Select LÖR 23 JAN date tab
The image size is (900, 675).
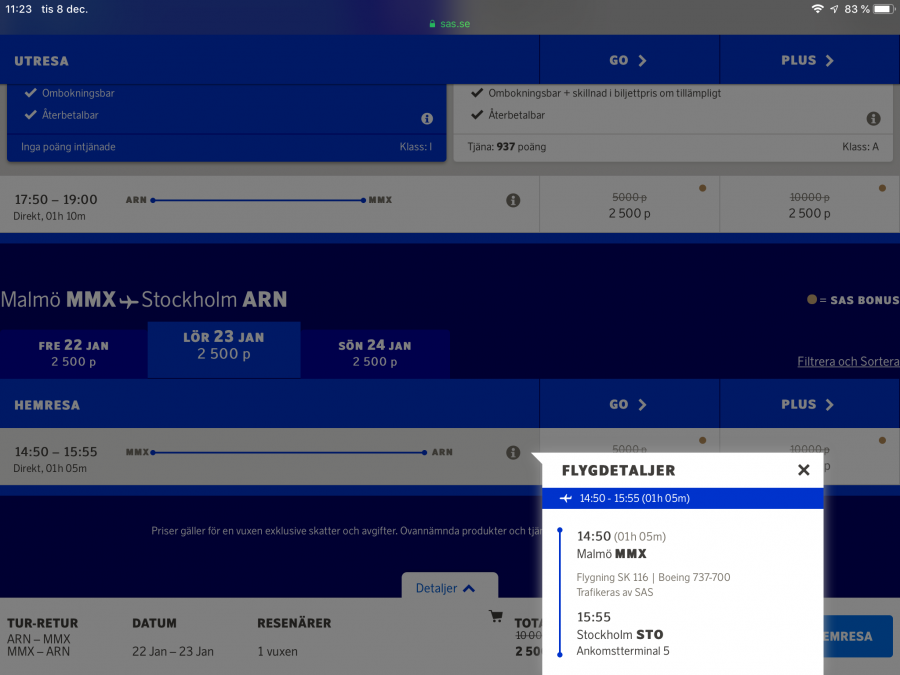pyautogui.click(x=224, y=346)
